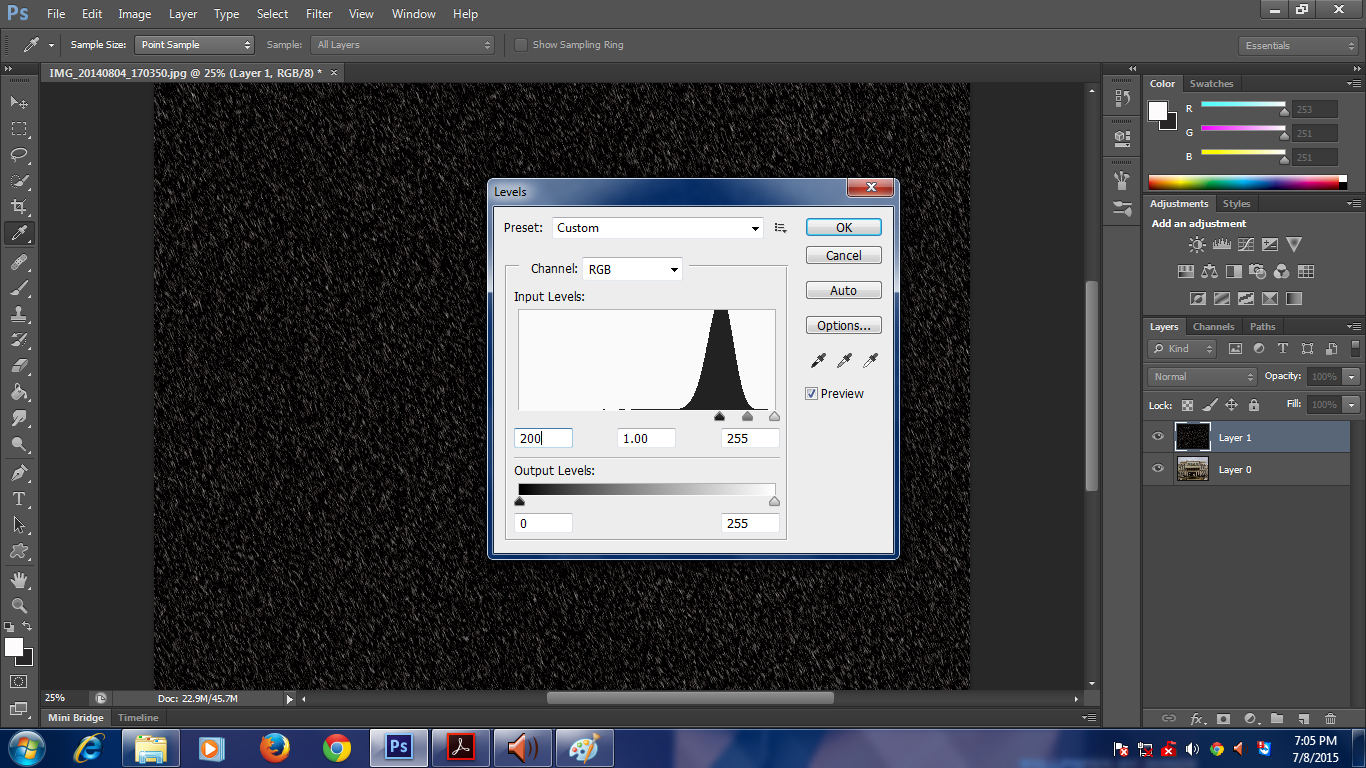
Task: Open the Essentials workspace dropdown
Action: click(x=1297, y=46)
